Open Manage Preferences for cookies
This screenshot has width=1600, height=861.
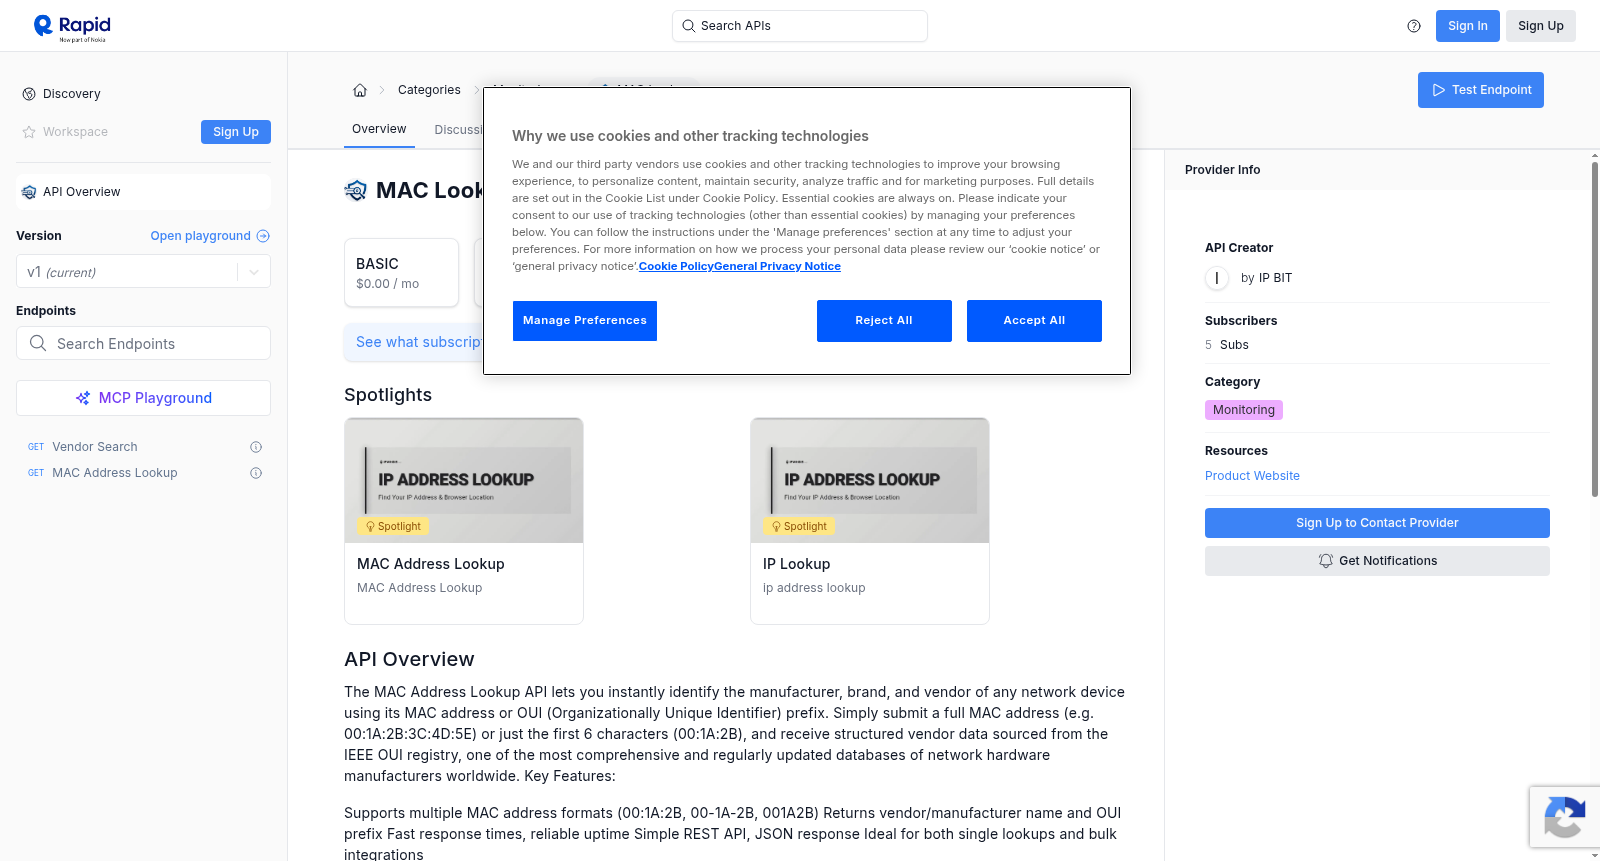pyautogui.click(x=585, y=321)
